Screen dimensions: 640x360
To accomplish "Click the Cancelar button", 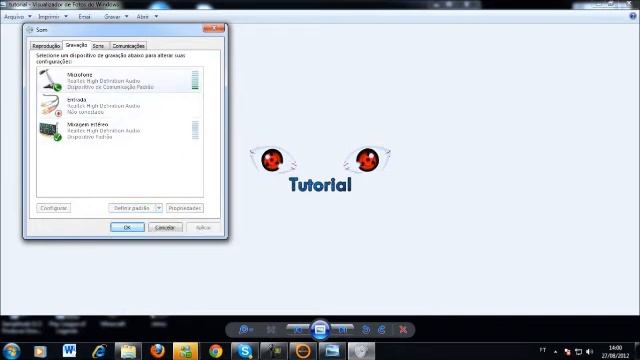I will (165, 227).
